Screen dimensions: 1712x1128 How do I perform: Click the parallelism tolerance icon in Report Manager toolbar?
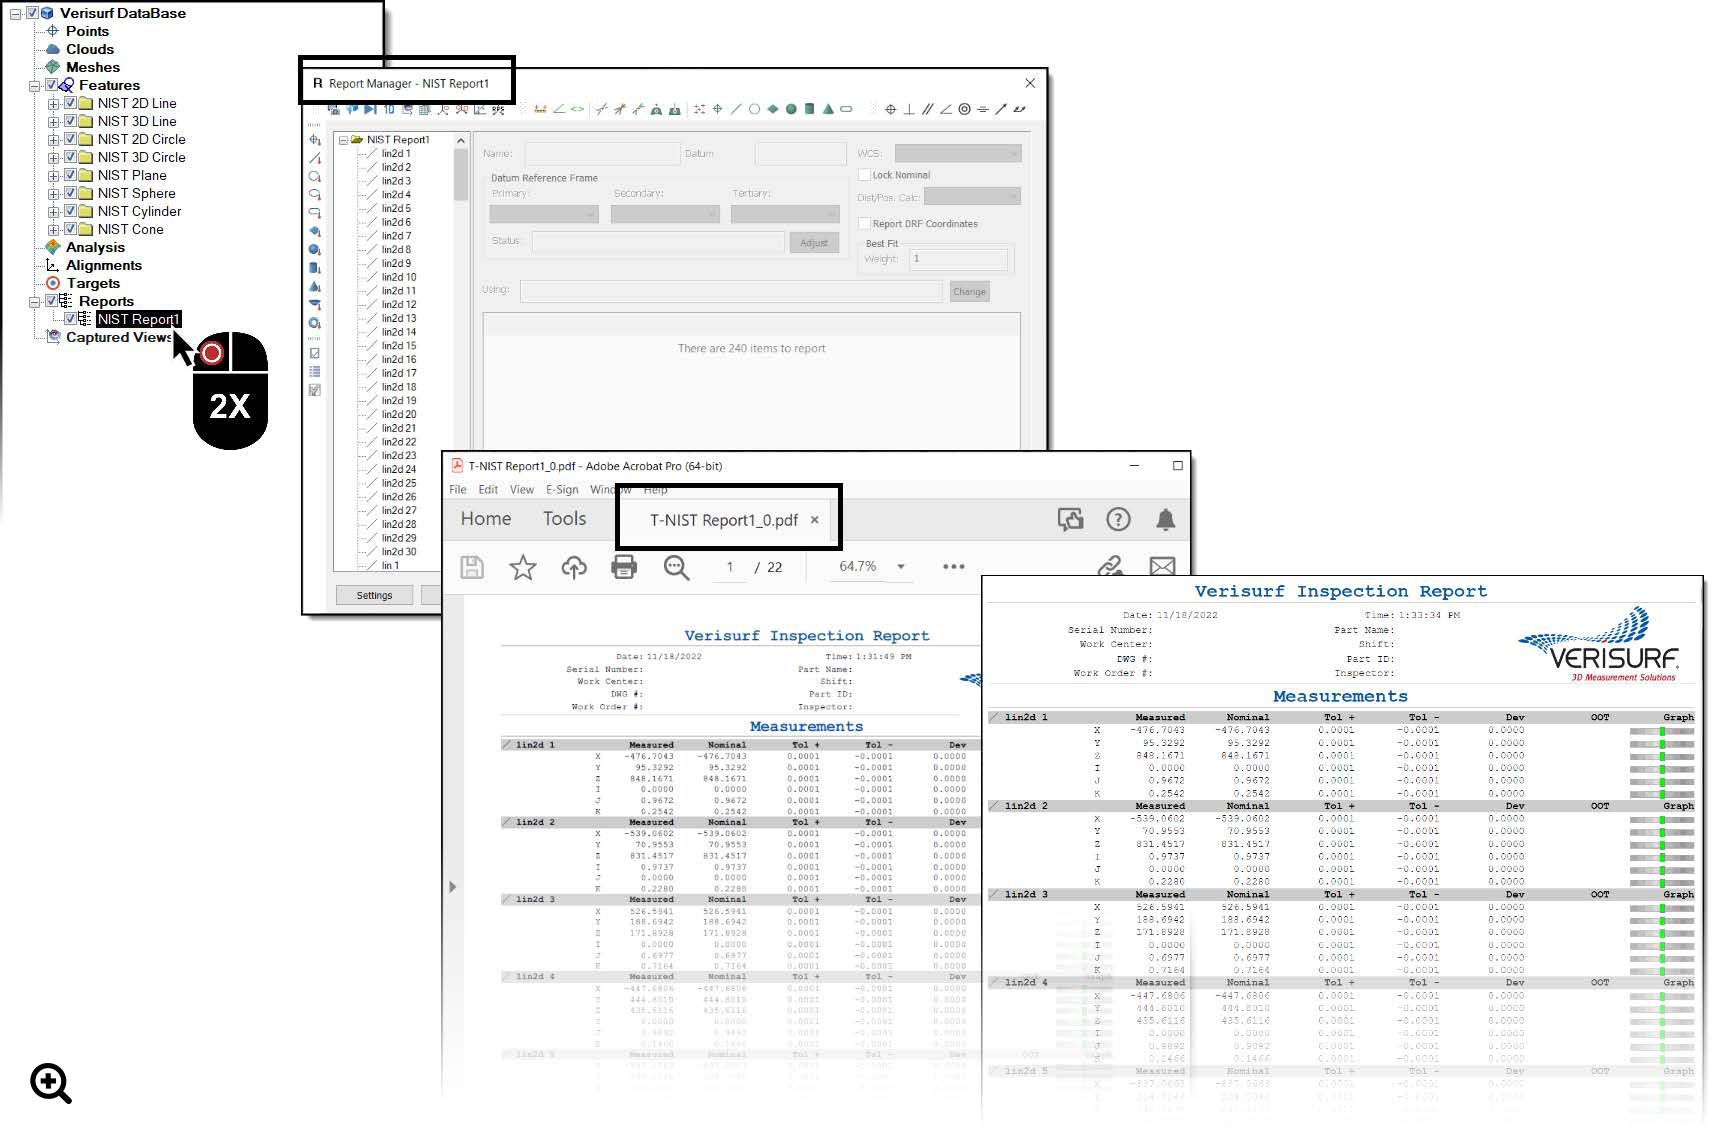pos(927,109)
